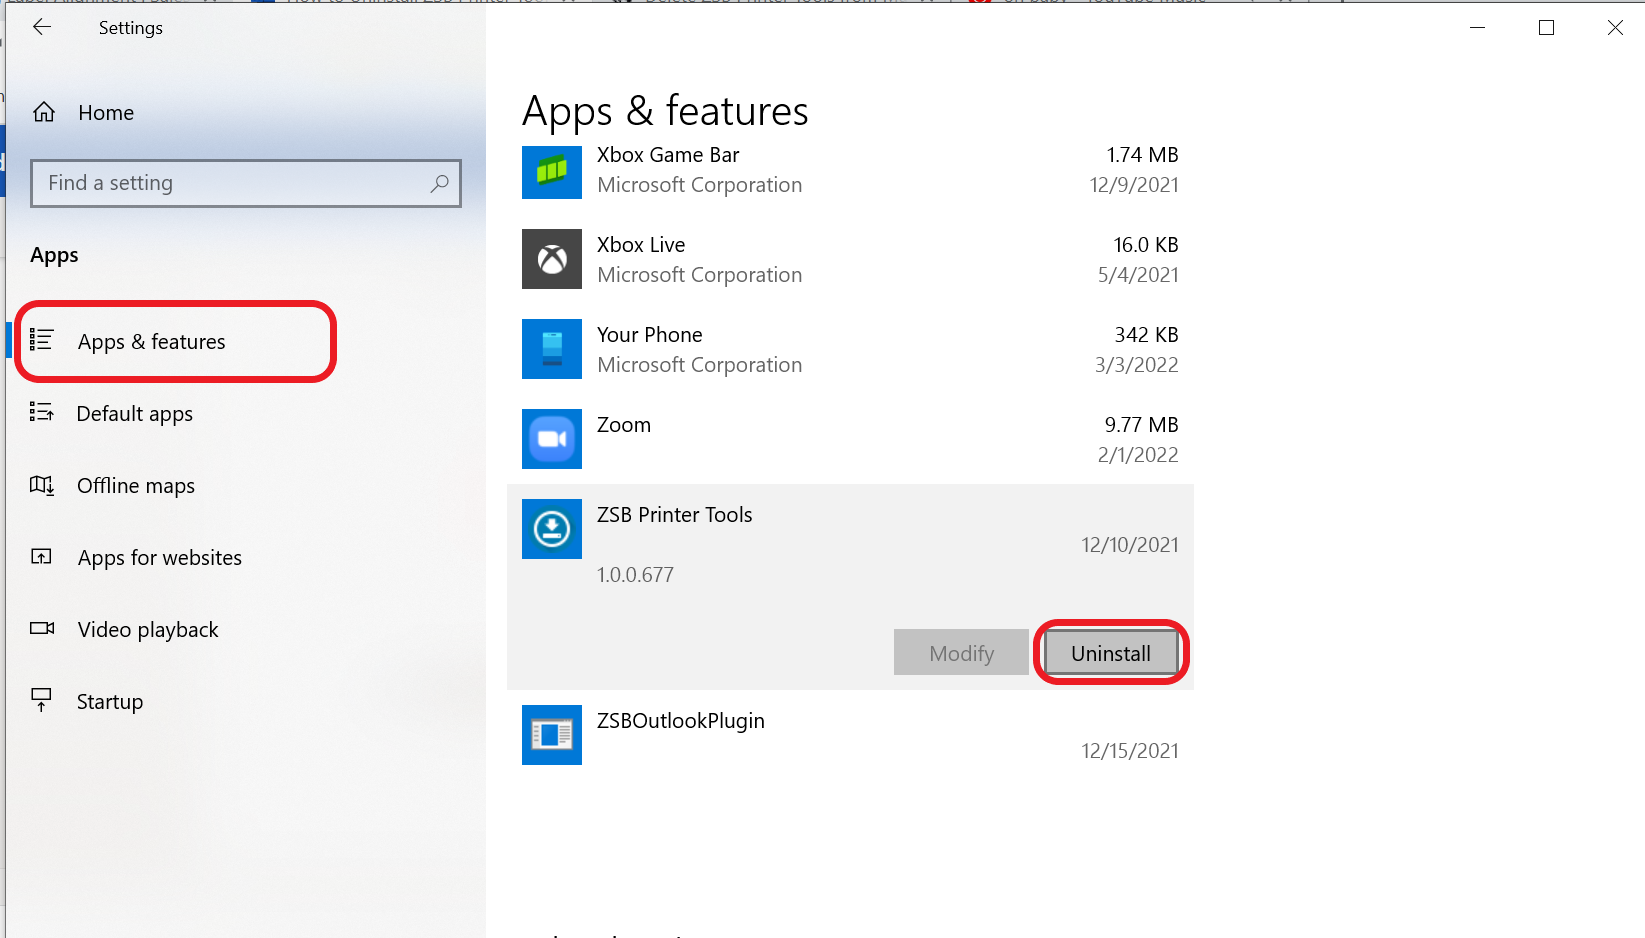
Task: Select the Zoom entry in the app list
Action: pos(850,439)
